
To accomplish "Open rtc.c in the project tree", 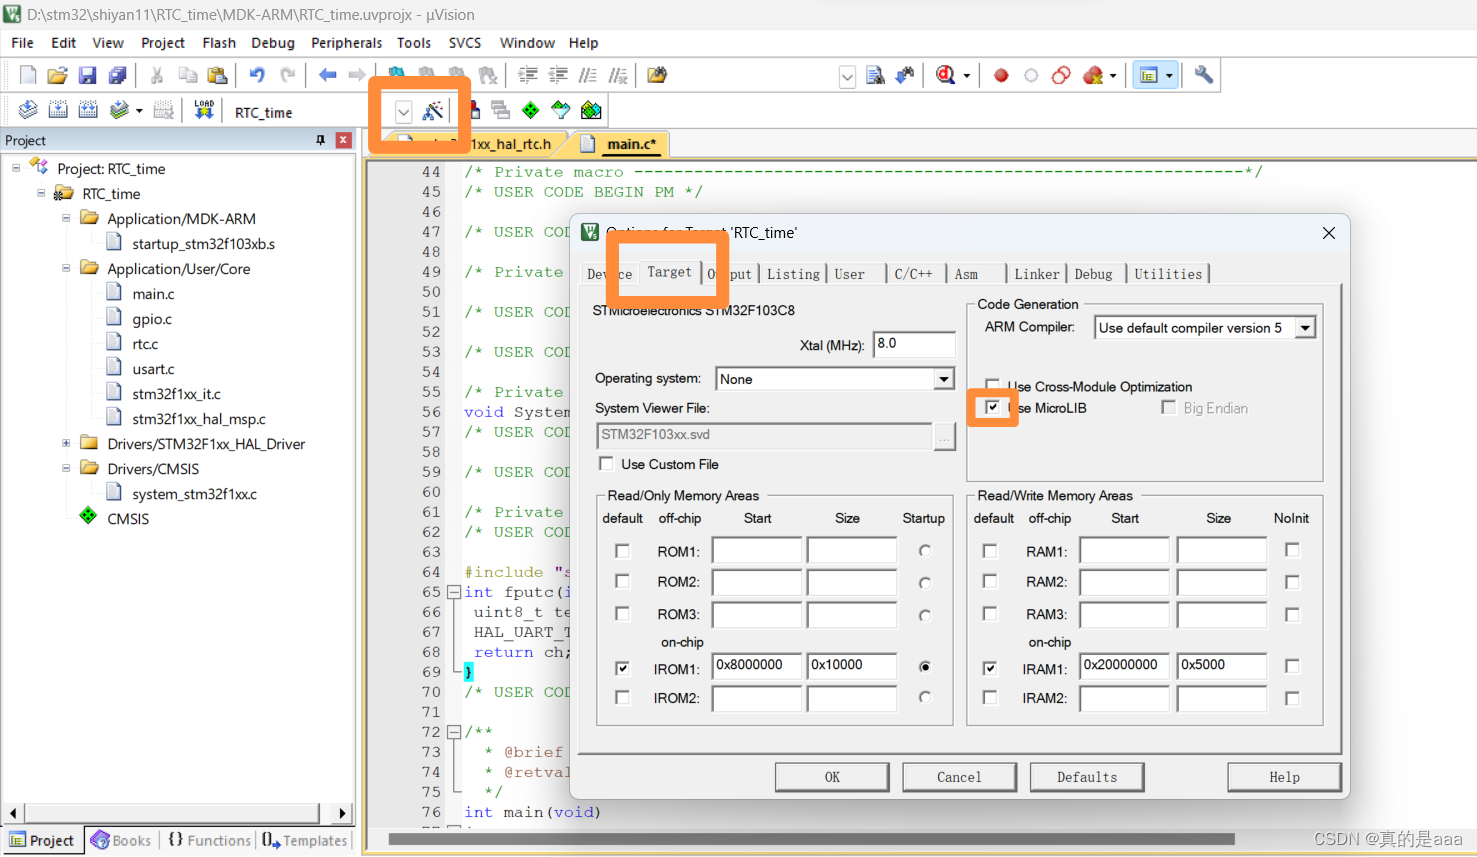I will 145,344.
